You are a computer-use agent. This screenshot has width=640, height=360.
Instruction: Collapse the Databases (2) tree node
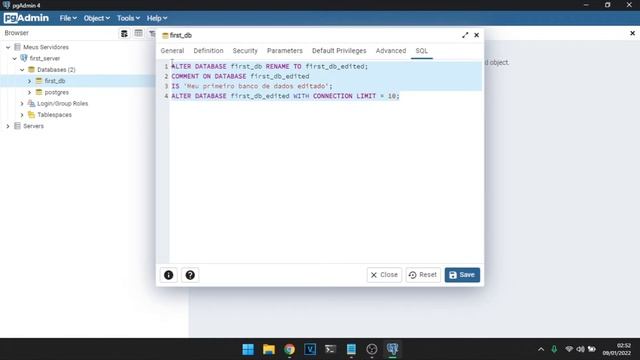[x=22, y=70]
